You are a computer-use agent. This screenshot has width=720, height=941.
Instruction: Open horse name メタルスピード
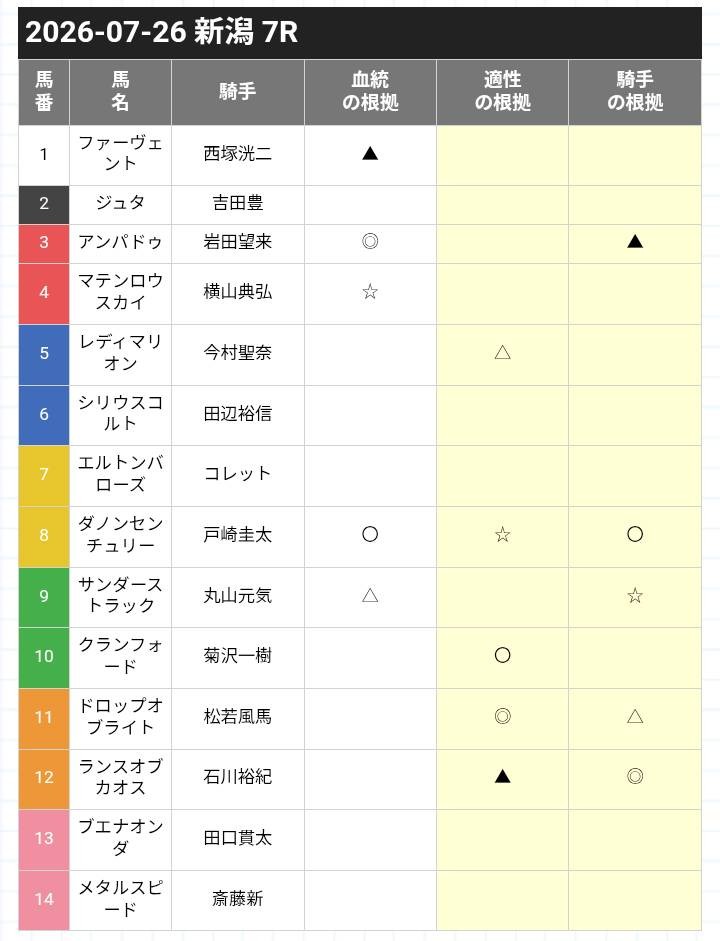(120, 898)
